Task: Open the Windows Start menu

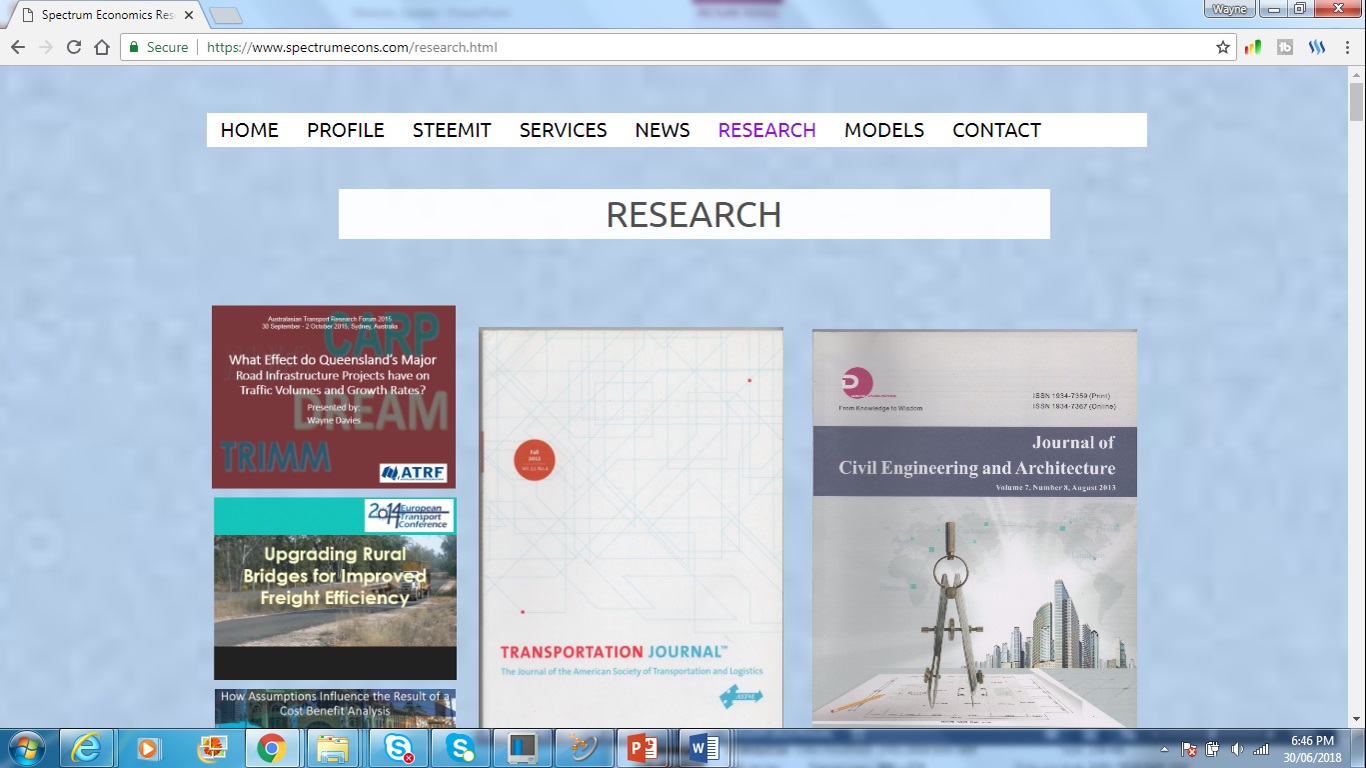Action: coord(25,748)
